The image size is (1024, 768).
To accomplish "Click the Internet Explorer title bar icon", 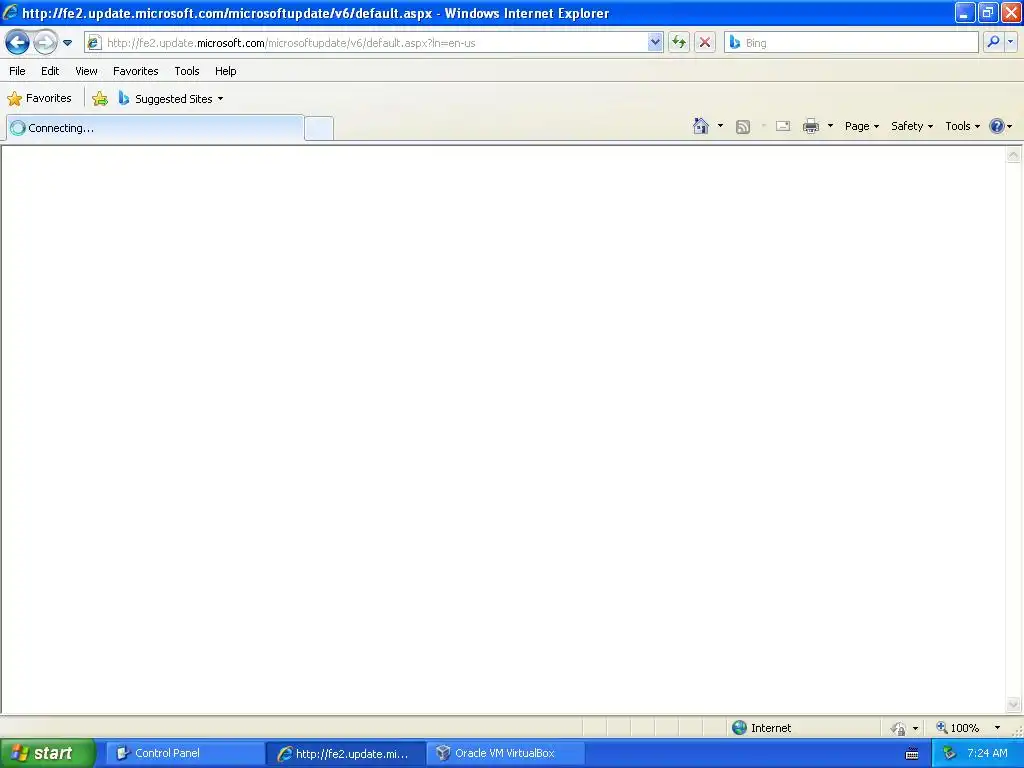I will [x=10, y=12].
